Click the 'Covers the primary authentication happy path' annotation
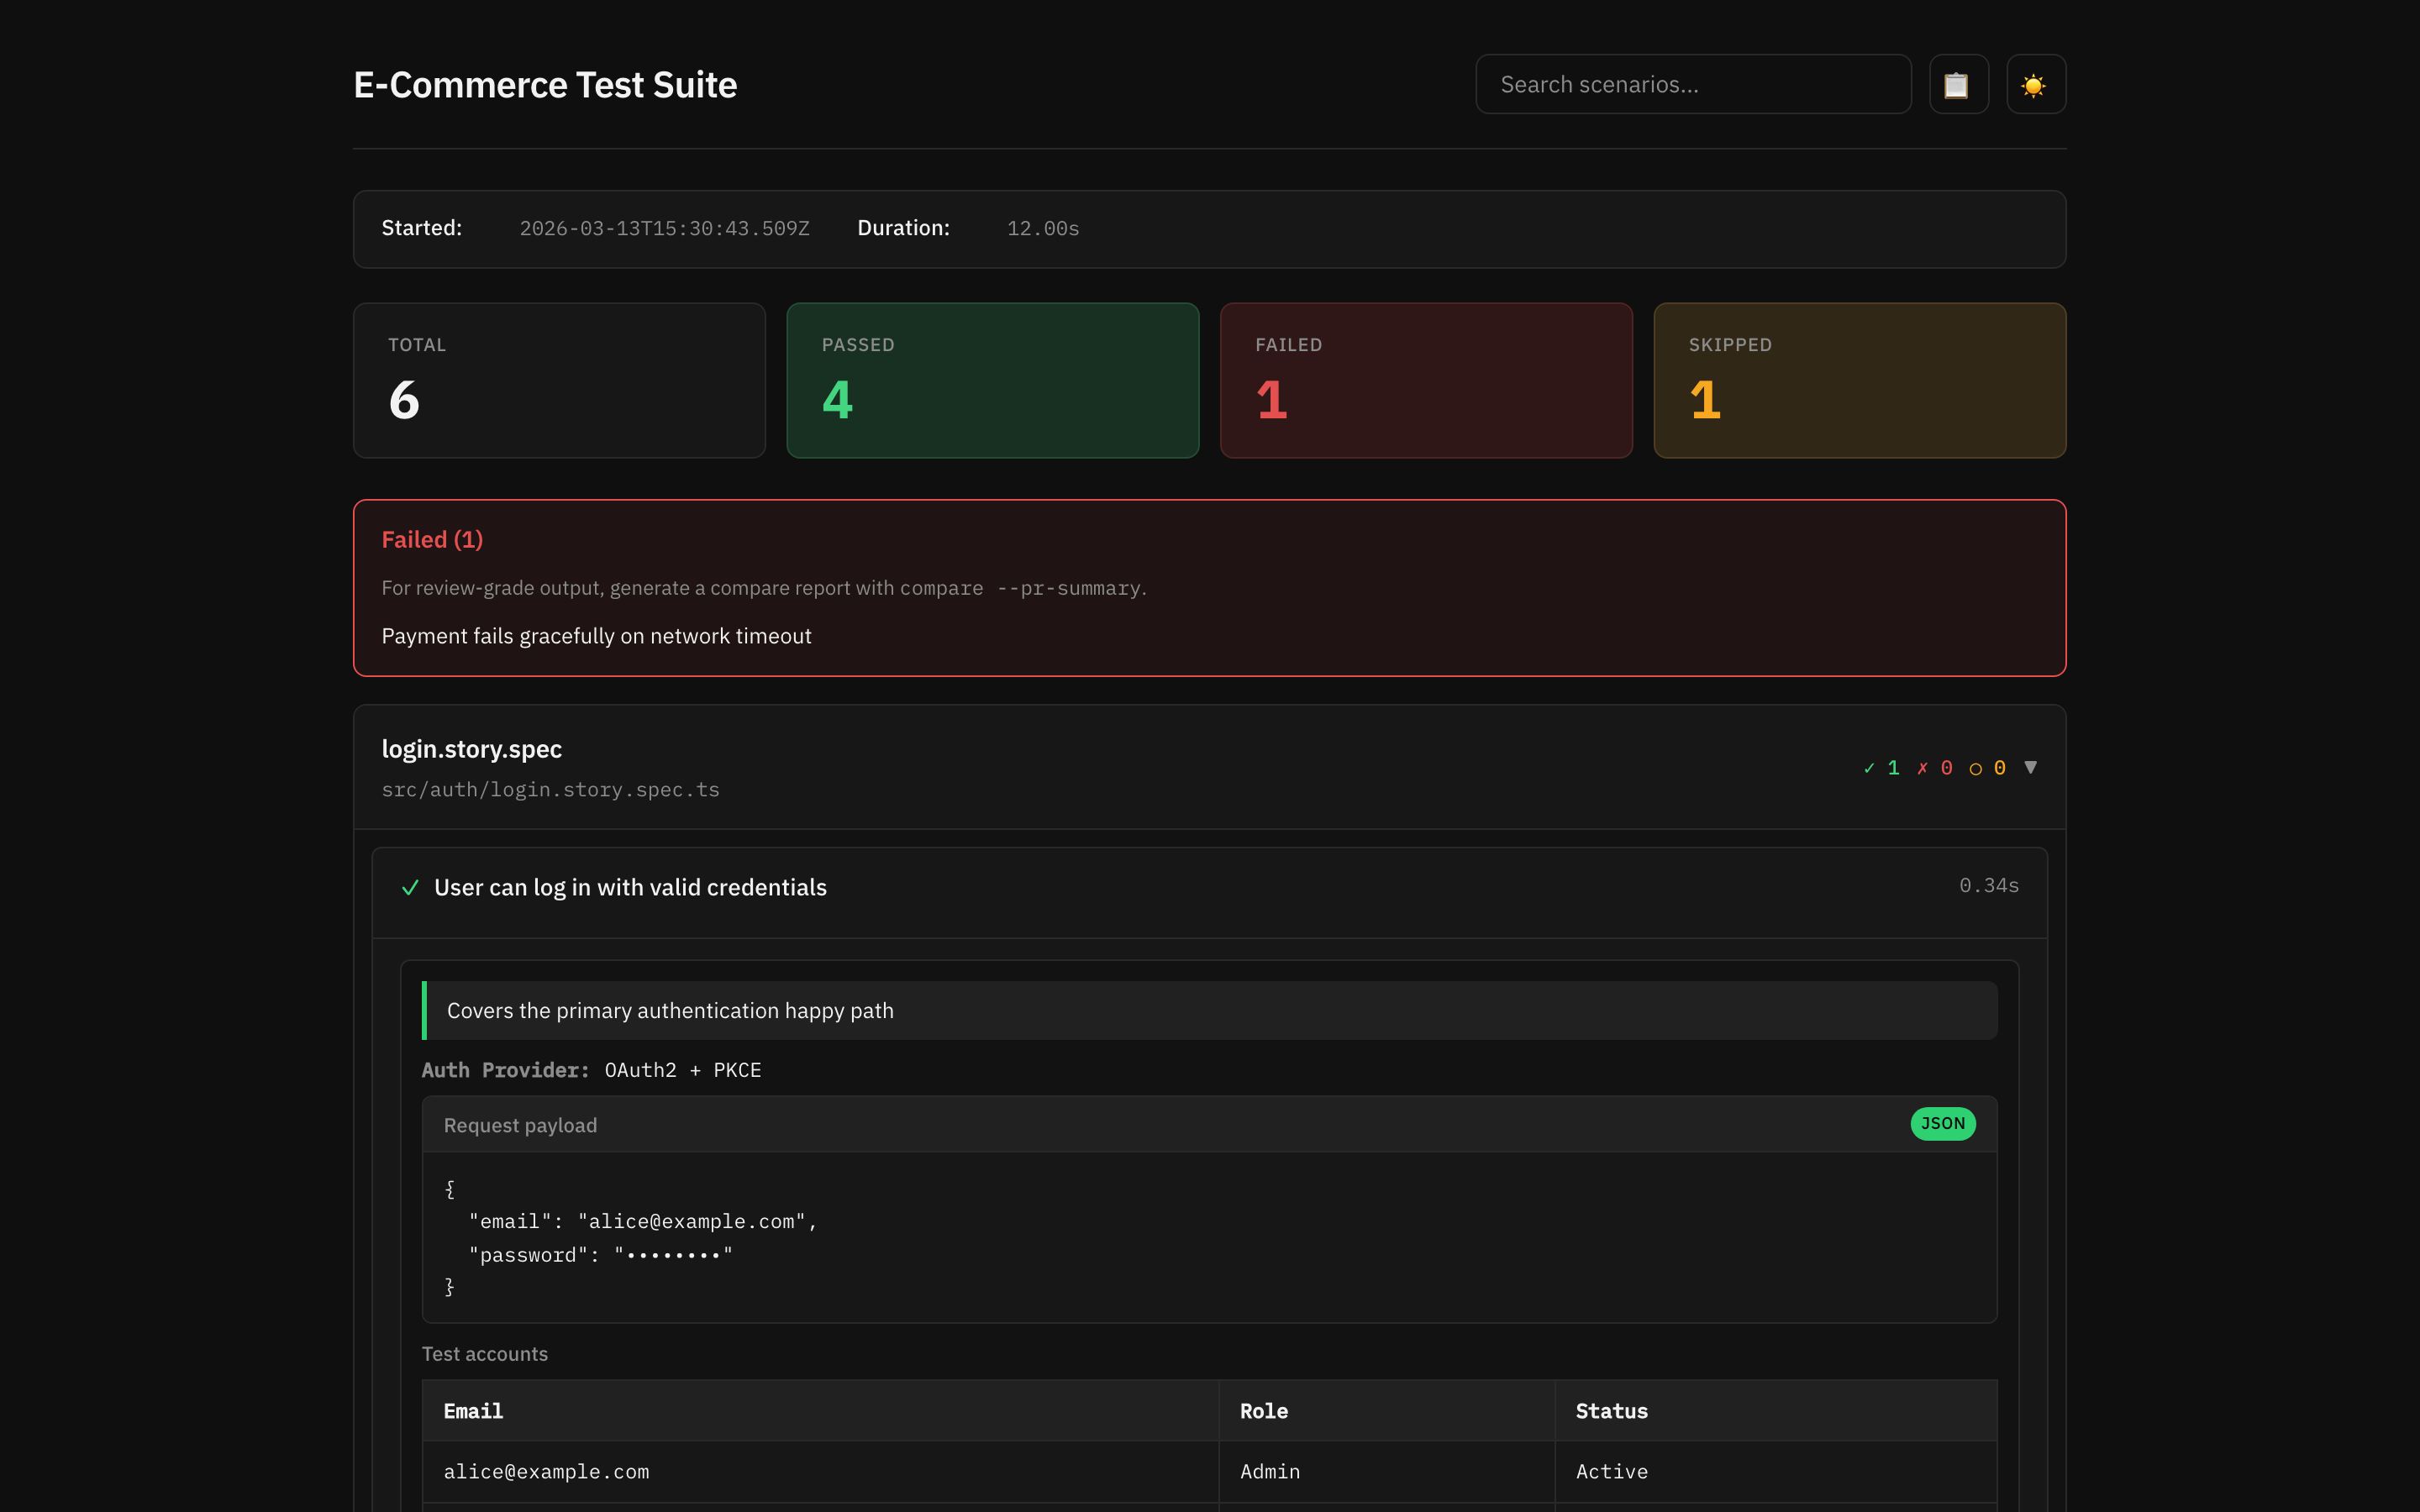Screen dimensions: 2420x1512 click(669, 1010)
